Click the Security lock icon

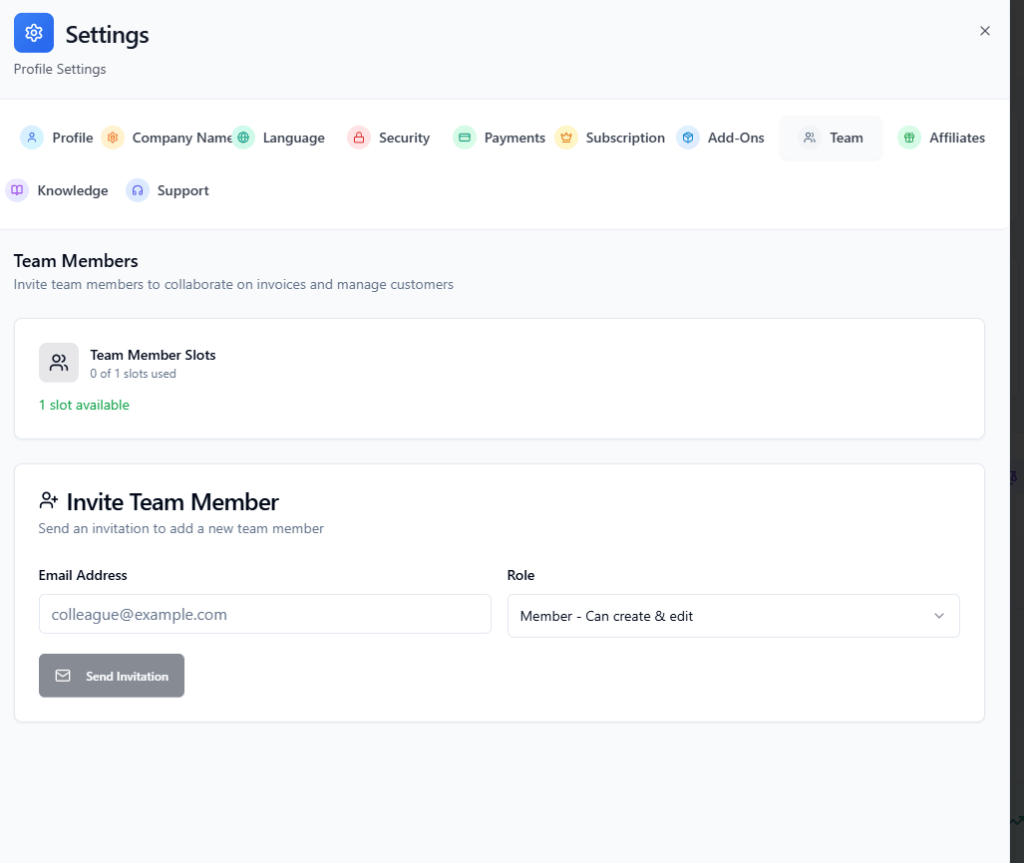coord(359,137)
